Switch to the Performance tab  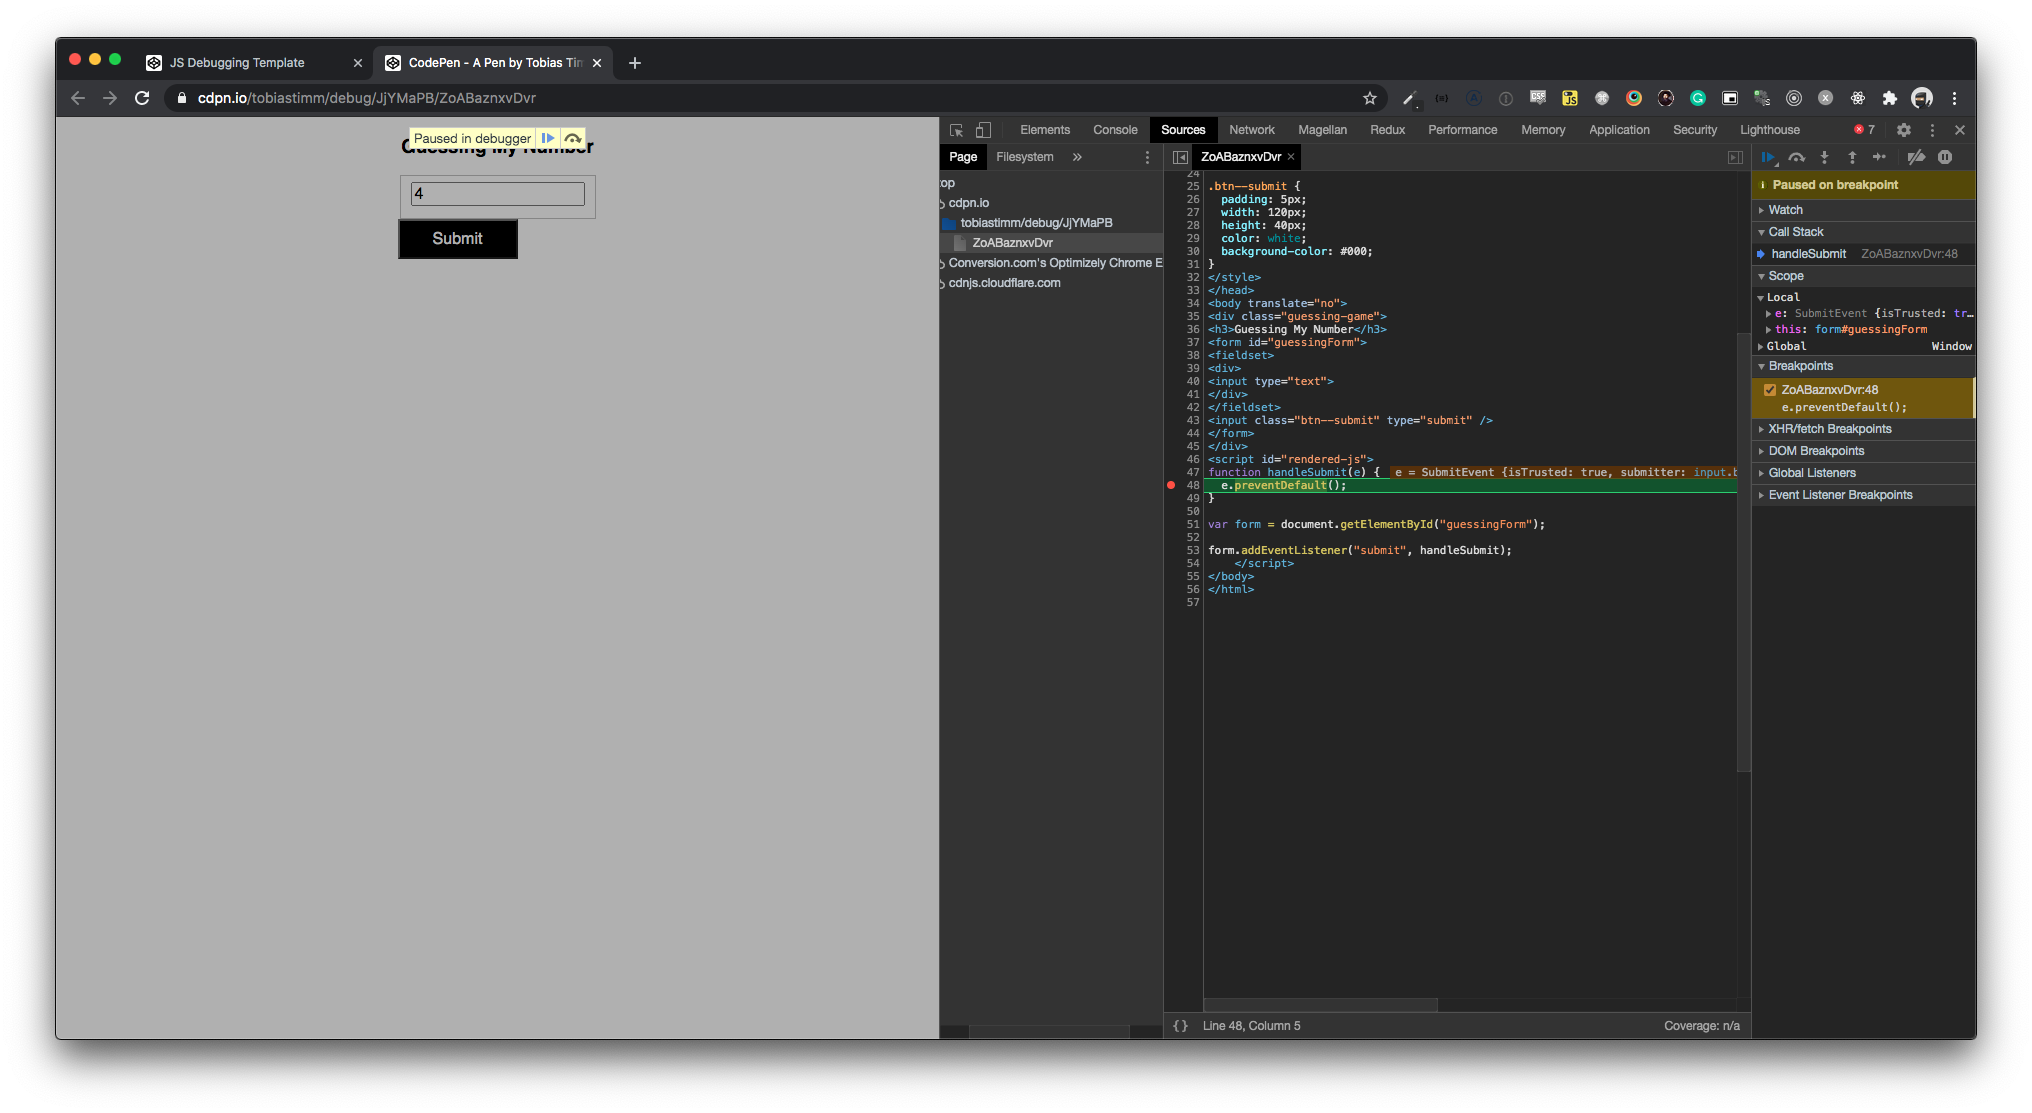pos(1462,130)
